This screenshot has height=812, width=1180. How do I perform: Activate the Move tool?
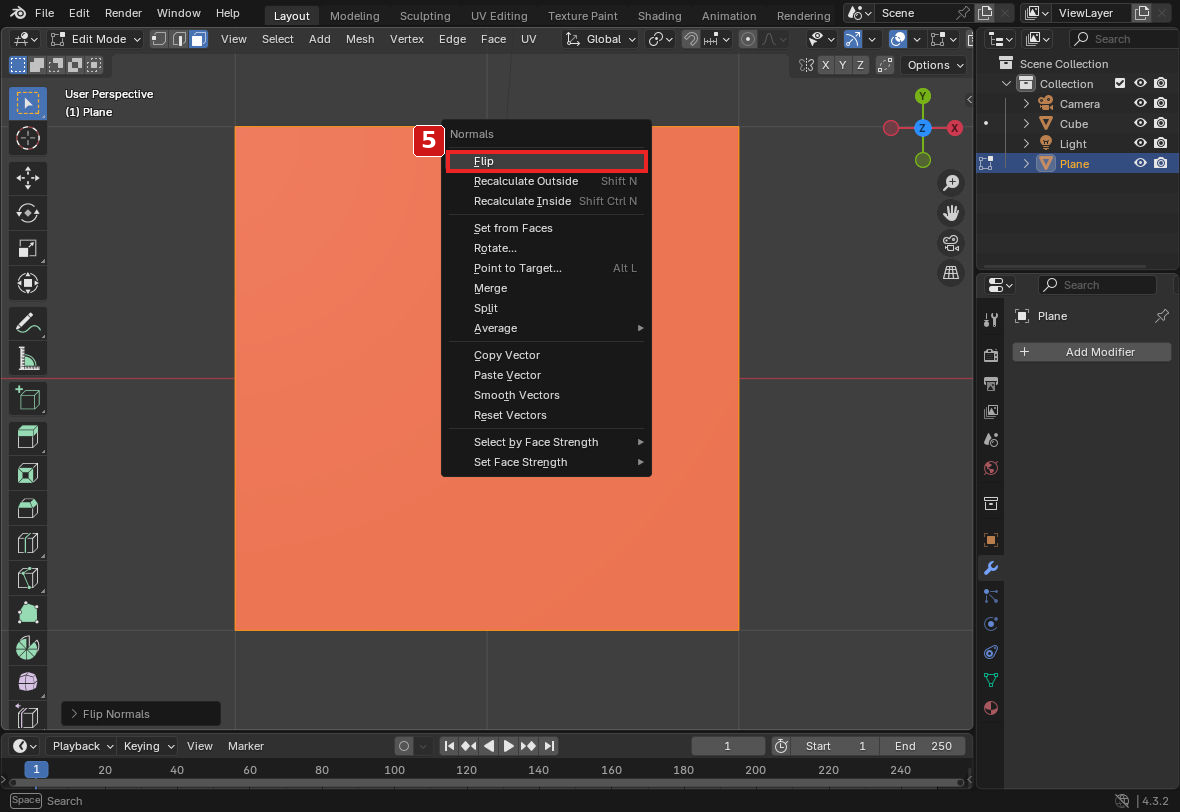[x=28, y=178]
